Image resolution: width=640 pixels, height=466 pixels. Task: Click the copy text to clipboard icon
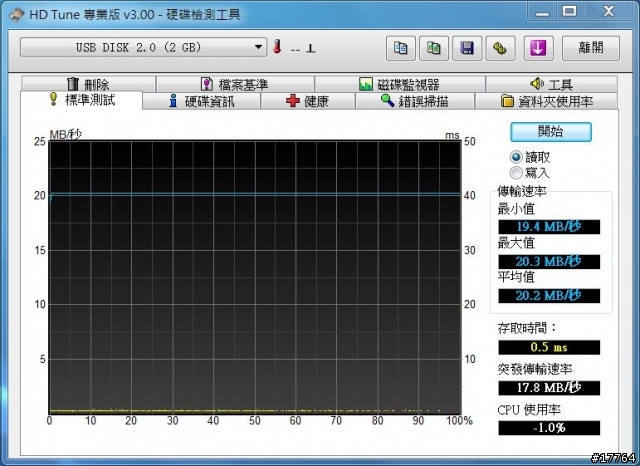pos(400,48)
